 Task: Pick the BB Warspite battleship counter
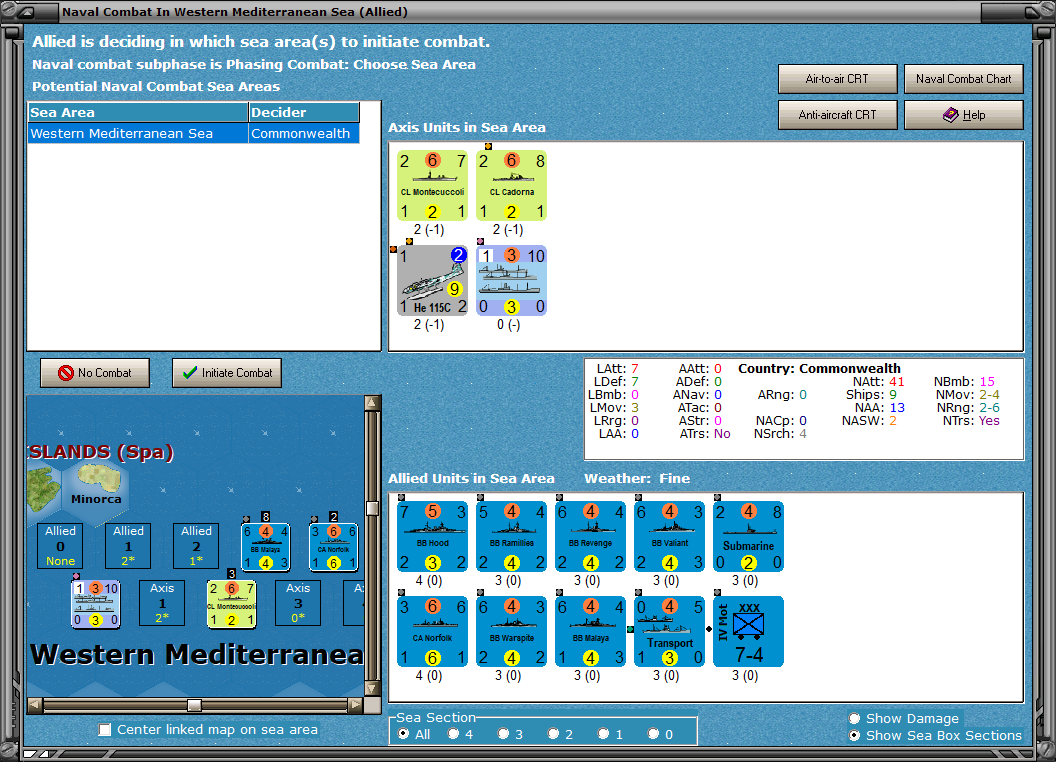pyautogui.click(x=511, y=631)
